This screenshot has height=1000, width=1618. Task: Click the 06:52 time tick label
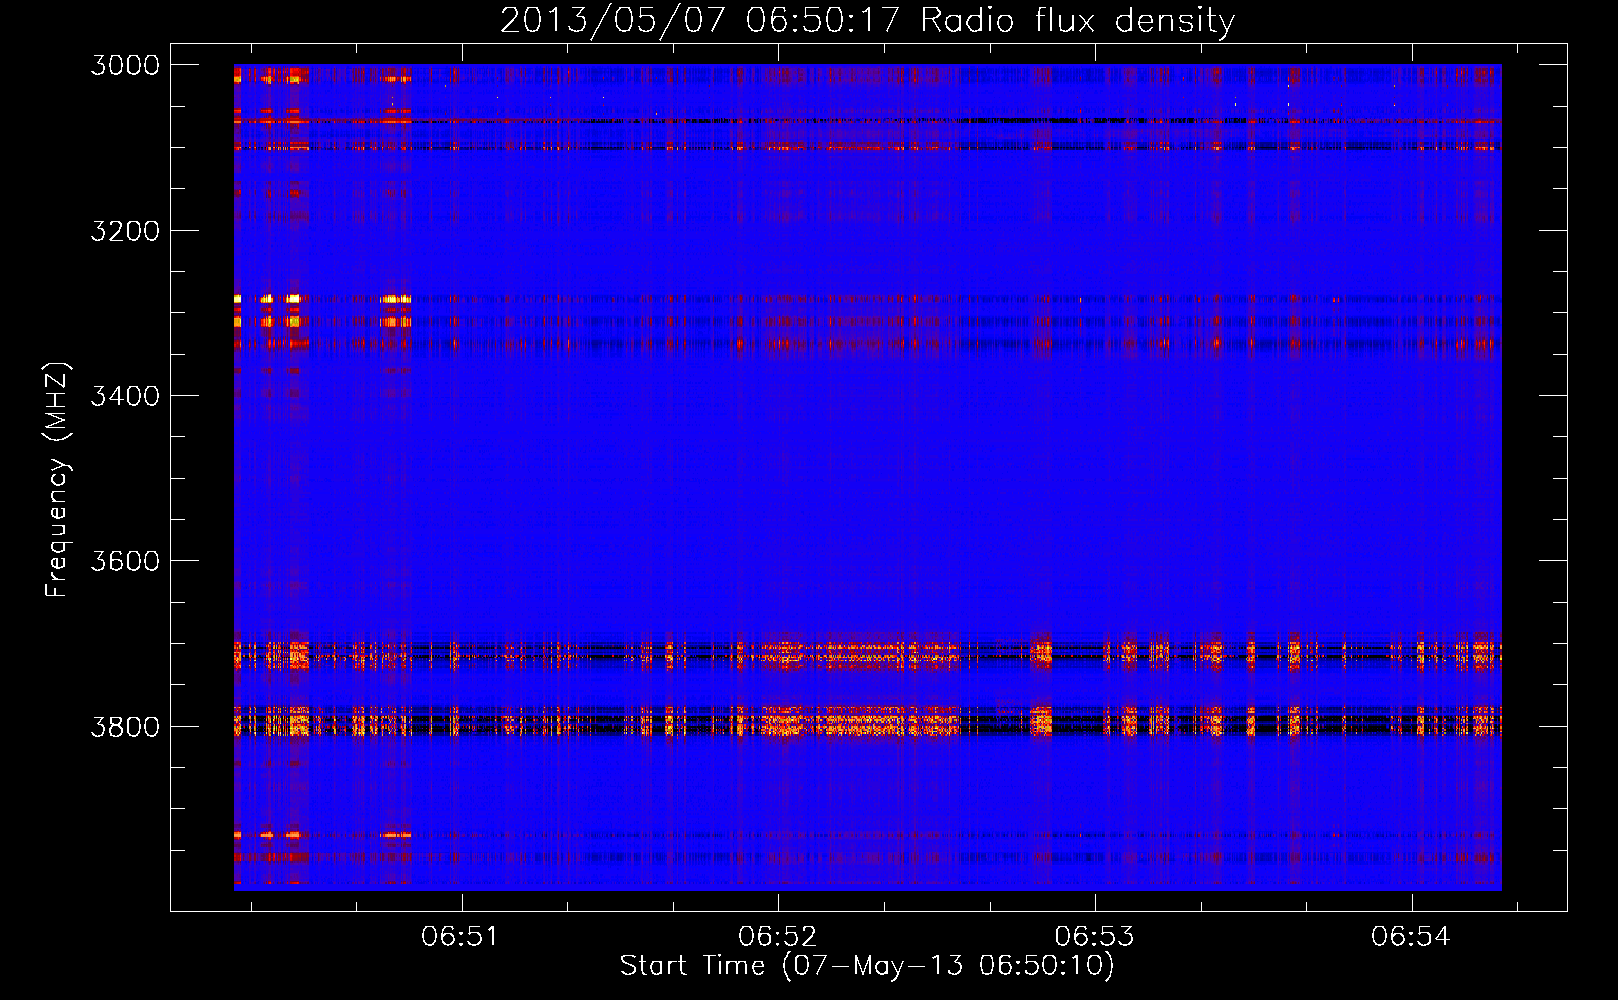[x=777, y=936]
